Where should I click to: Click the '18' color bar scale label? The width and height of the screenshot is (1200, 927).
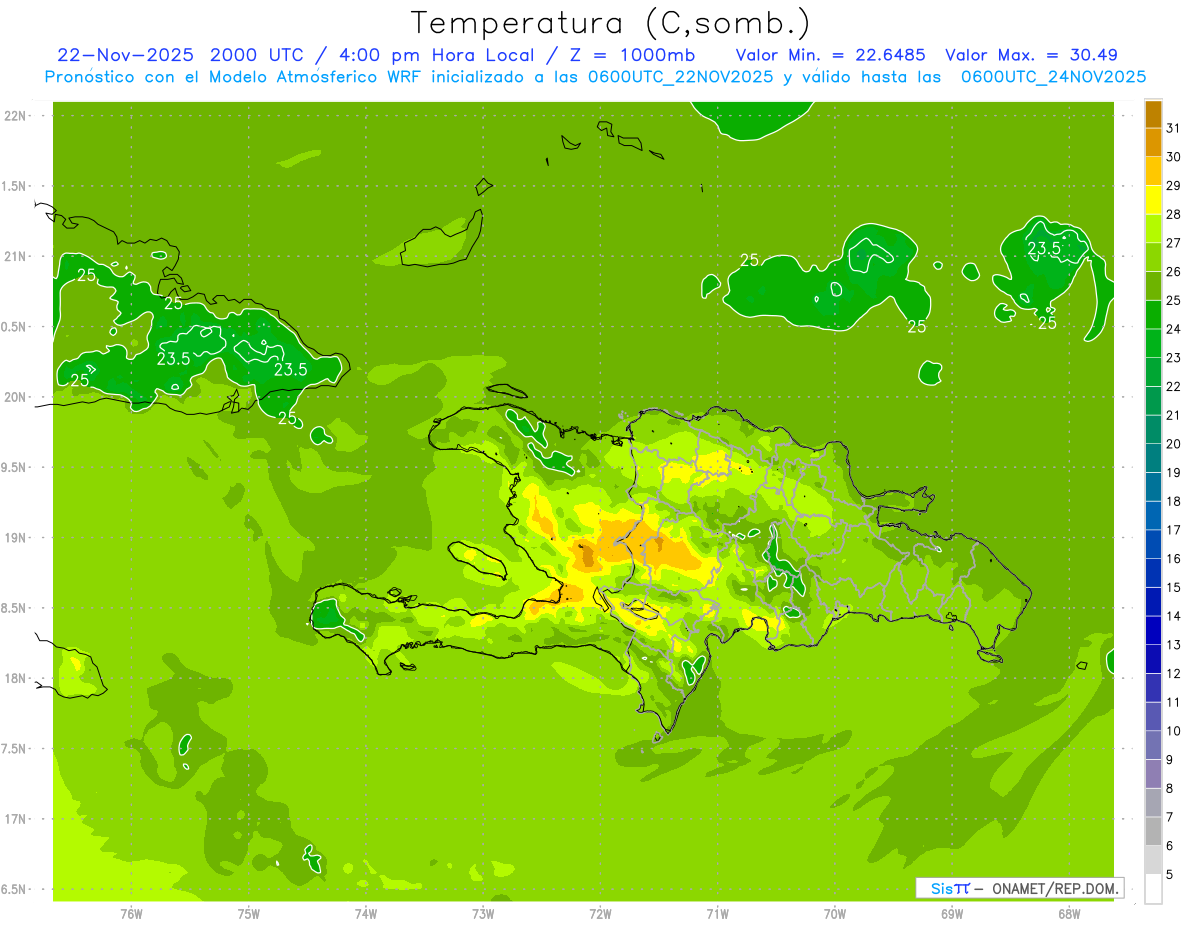[x=1173, y=501]
